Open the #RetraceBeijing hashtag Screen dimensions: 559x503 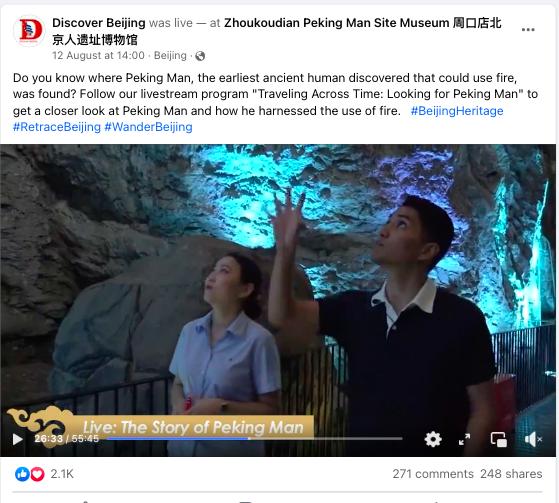coord(57,127)
